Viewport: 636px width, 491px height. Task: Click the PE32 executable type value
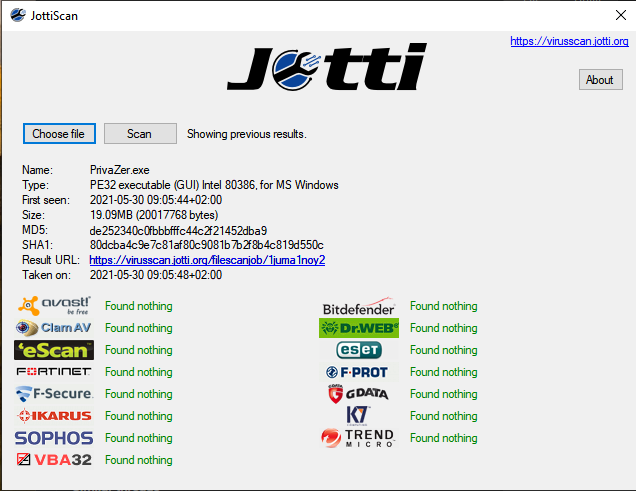tap(214, 185)
